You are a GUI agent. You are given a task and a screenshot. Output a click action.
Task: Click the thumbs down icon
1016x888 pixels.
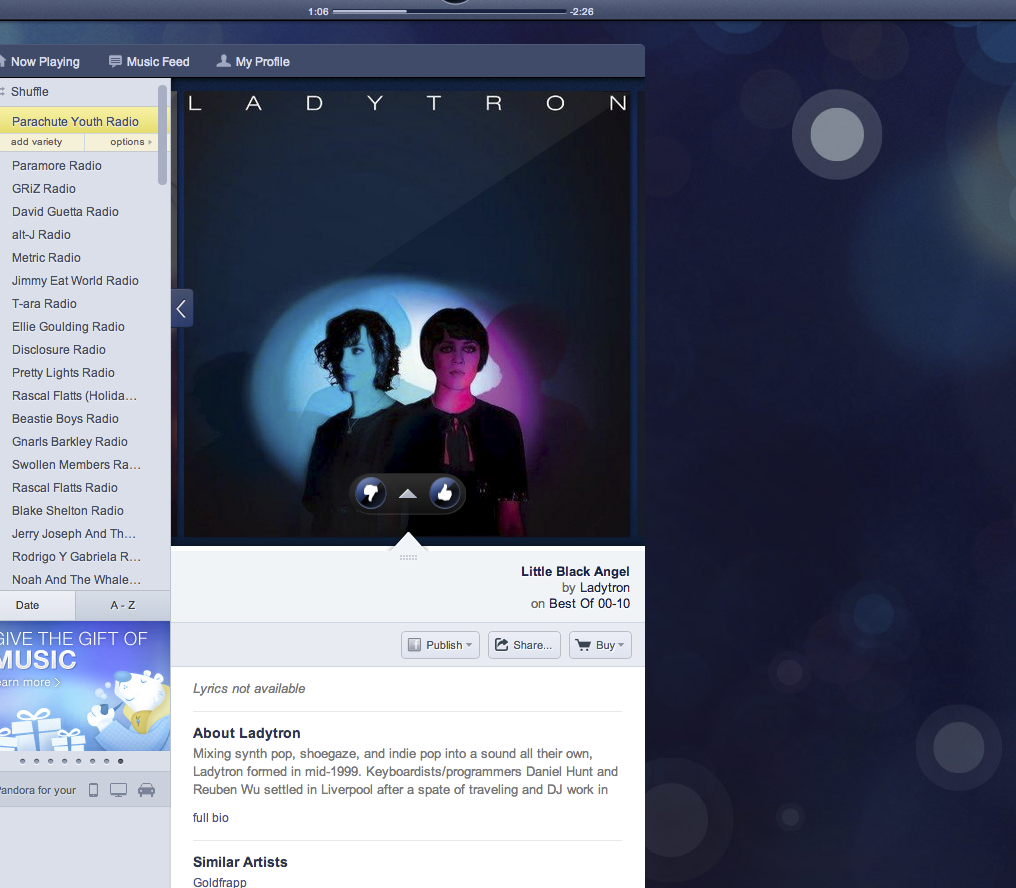(x=371, y=494)
